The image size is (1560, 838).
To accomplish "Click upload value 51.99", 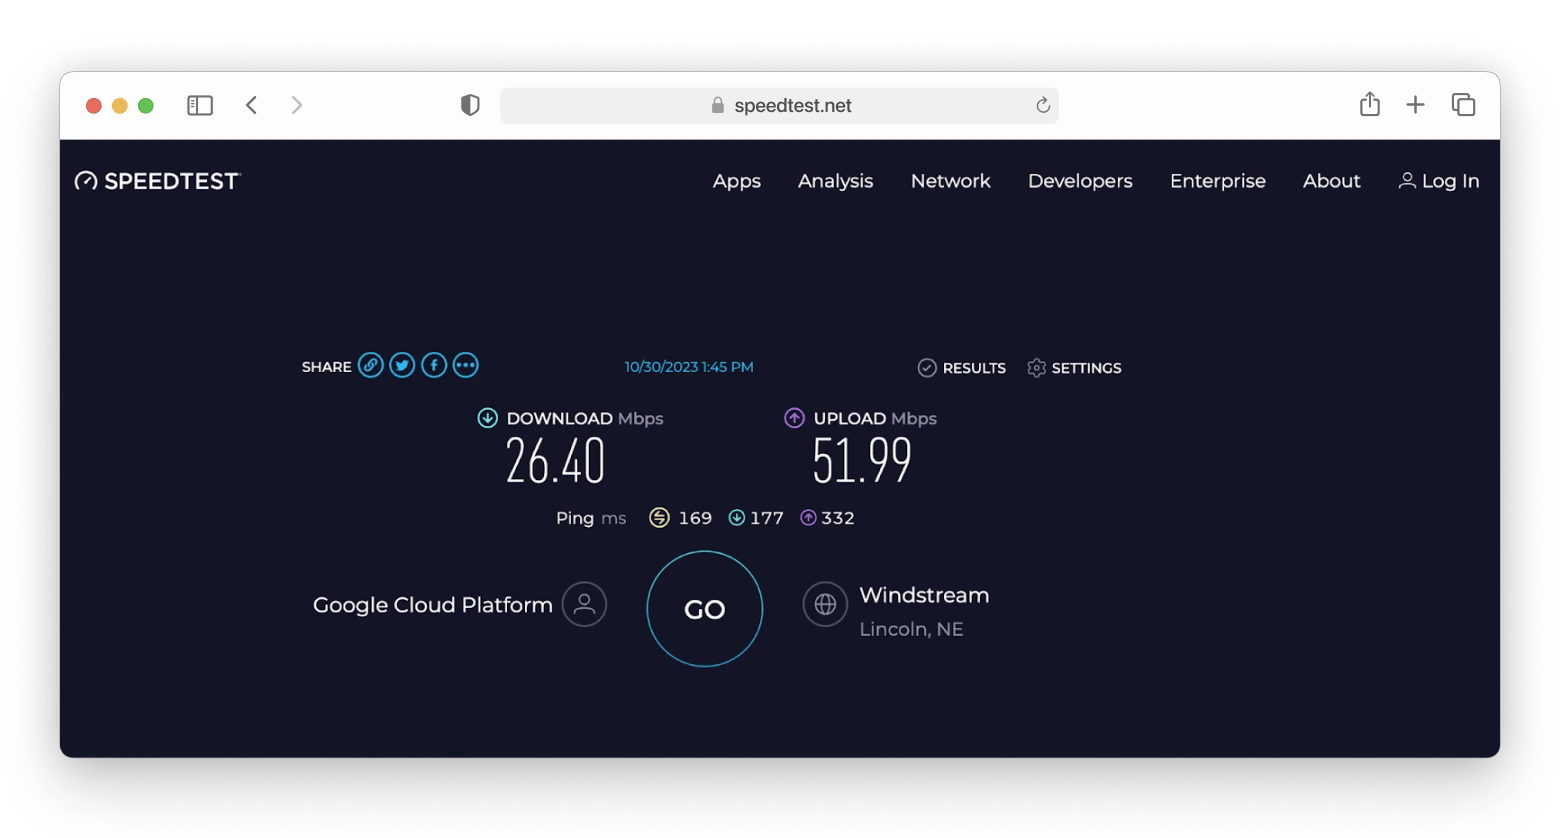I will pos(862,461).
